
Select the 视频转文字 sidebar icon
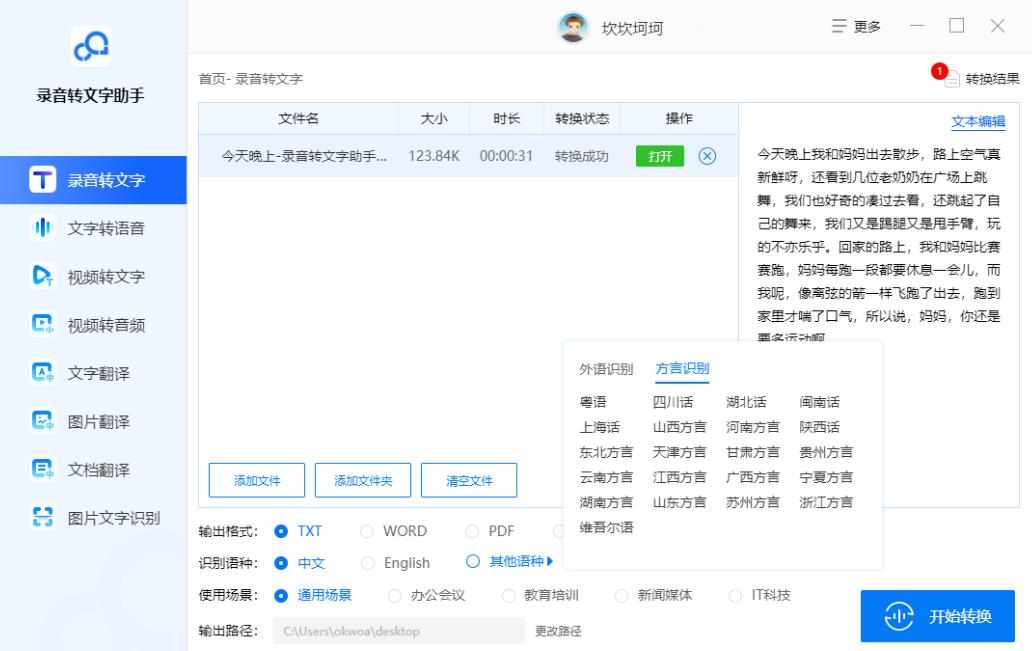42,277
